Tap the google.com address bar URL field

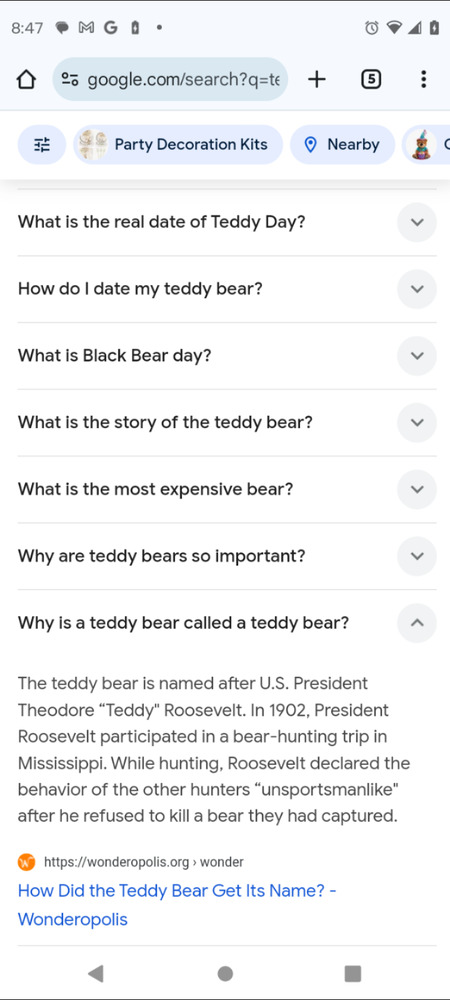coord(170,80)
